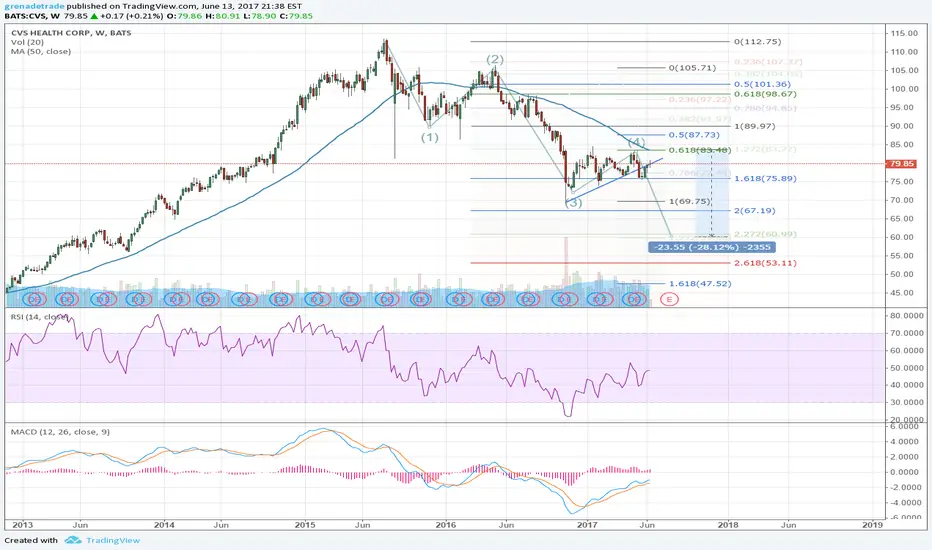
Task: Click the TradingView cloud logo icon
Action: 73,540
